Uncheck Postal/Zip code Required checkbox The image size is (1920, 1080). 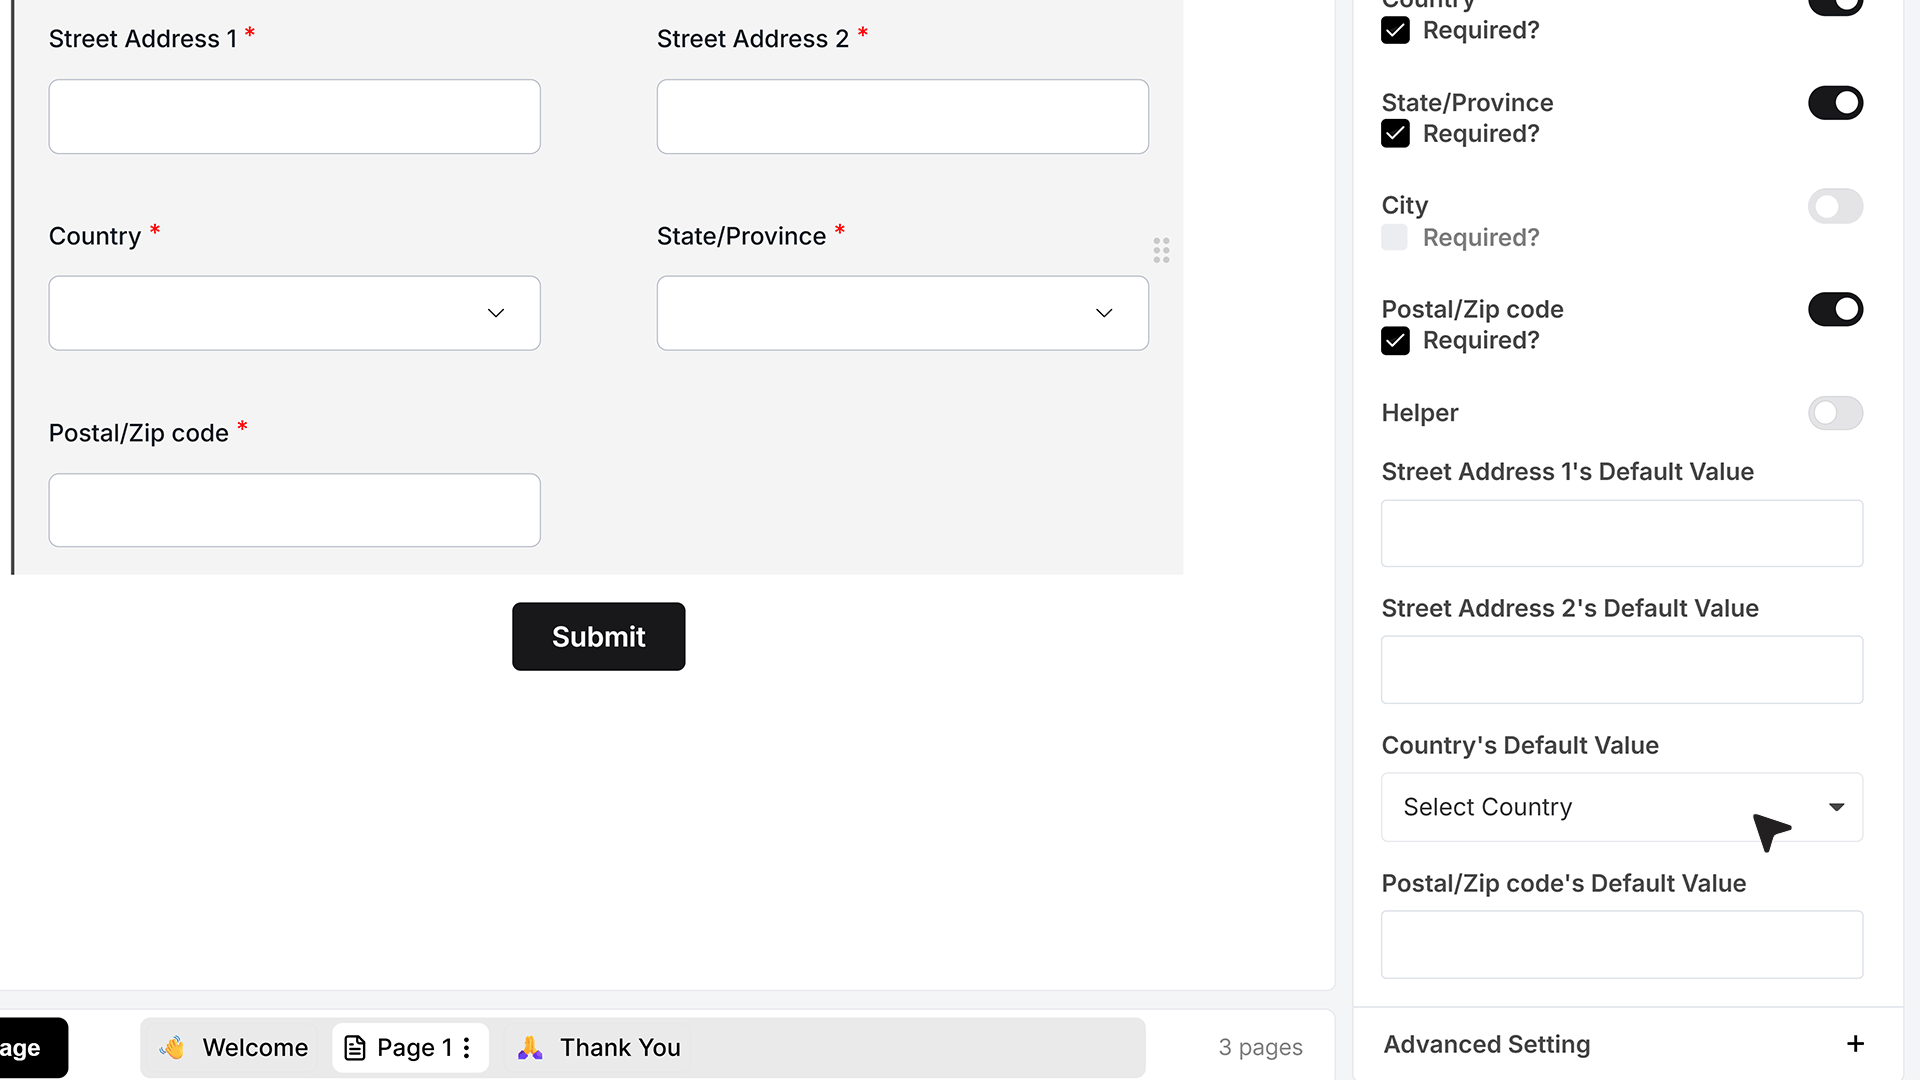[1395, 341]
